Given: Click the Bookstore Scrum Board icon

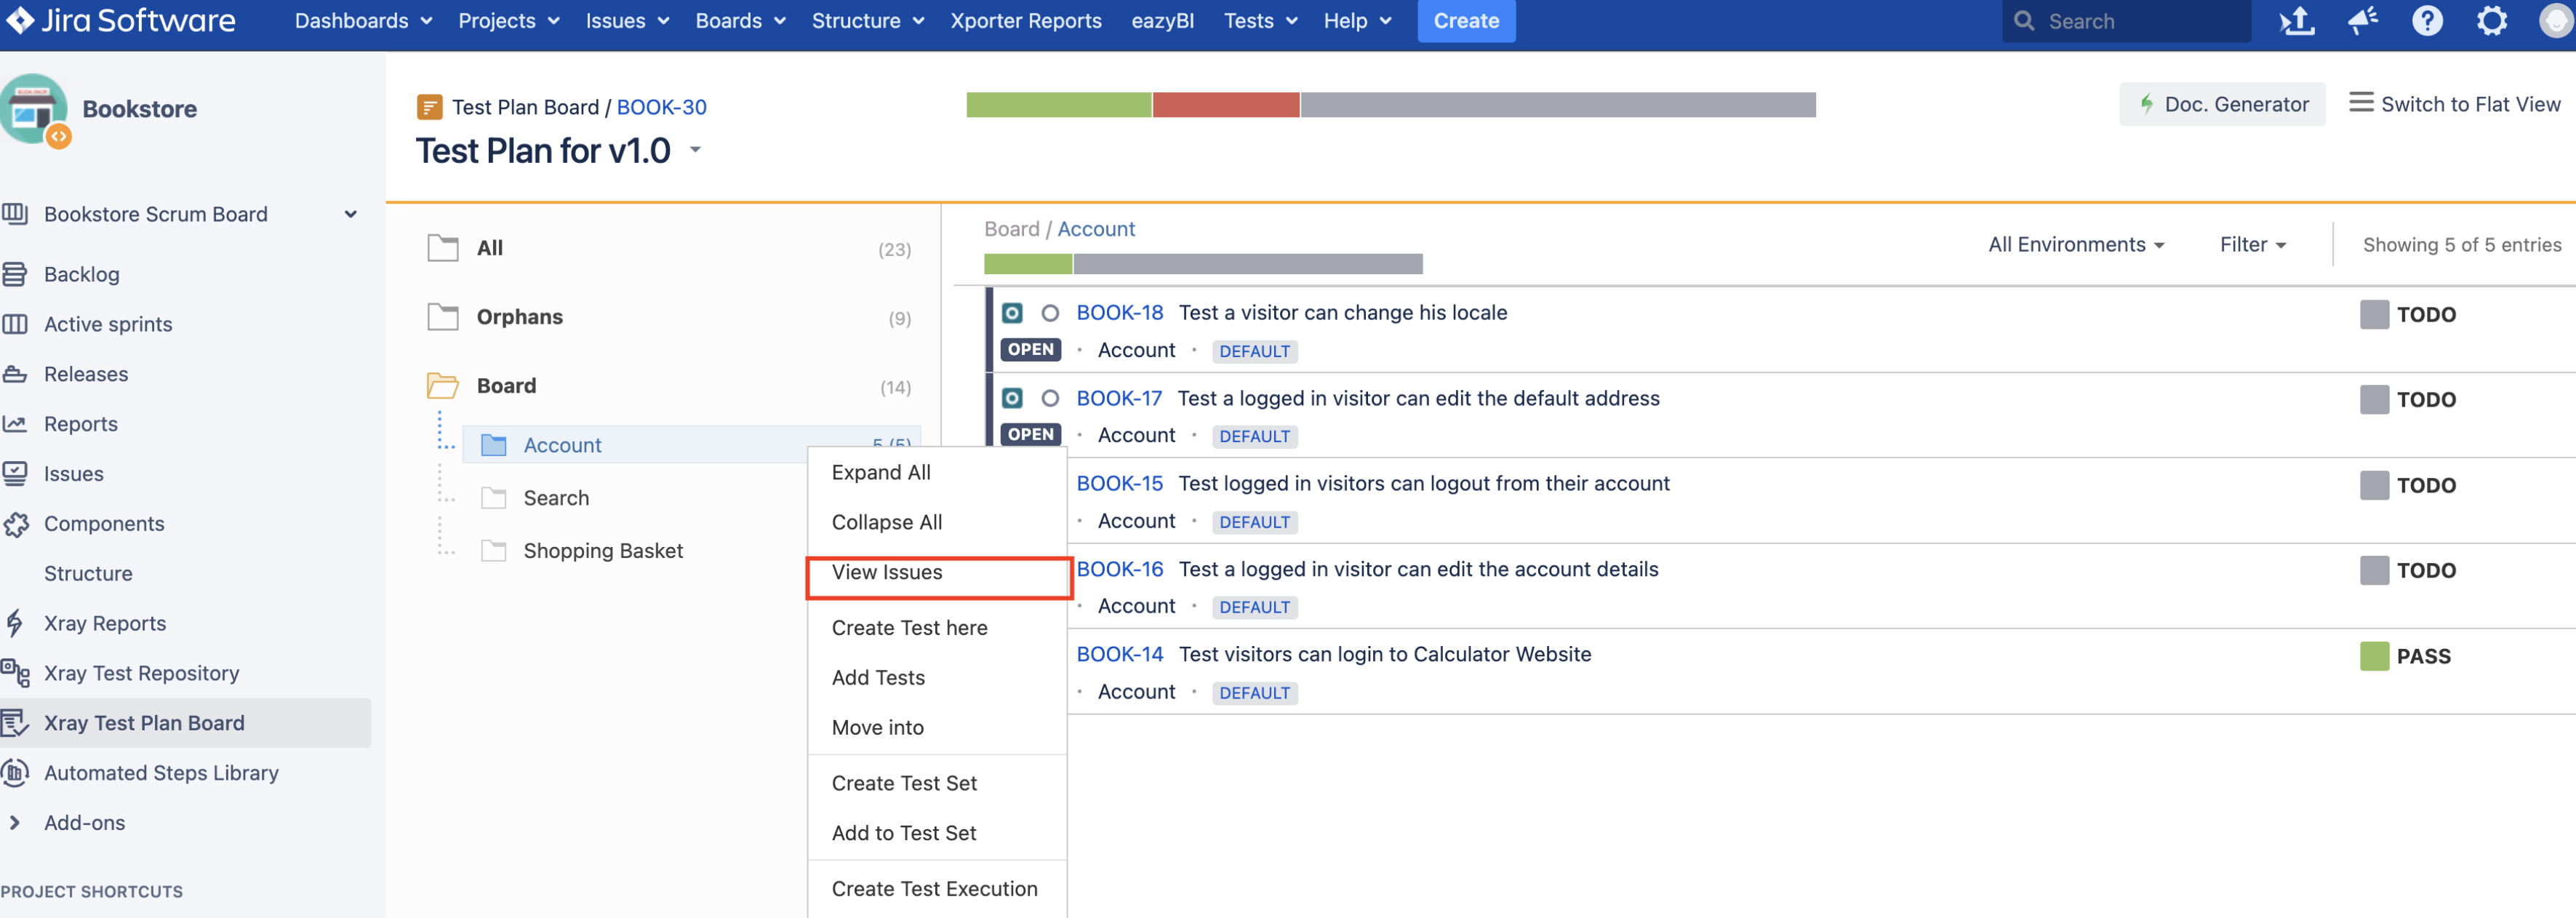Looking at the screenshot, I should coord(15,214).
